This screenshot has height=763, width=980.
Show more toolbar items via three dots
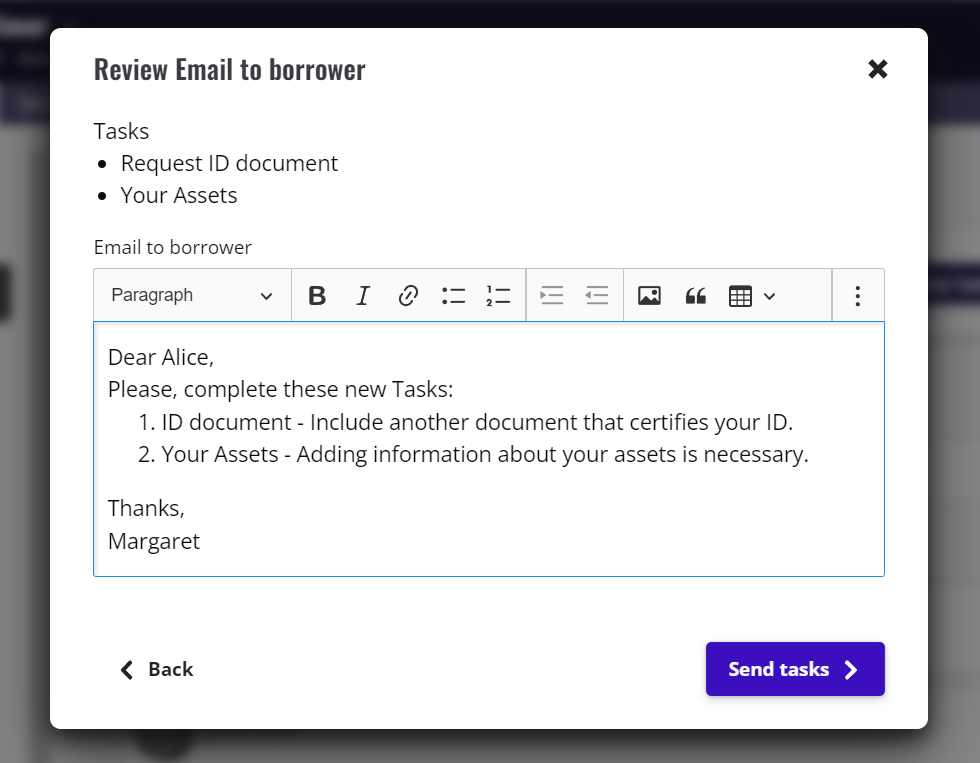click(x=857, y=296)
